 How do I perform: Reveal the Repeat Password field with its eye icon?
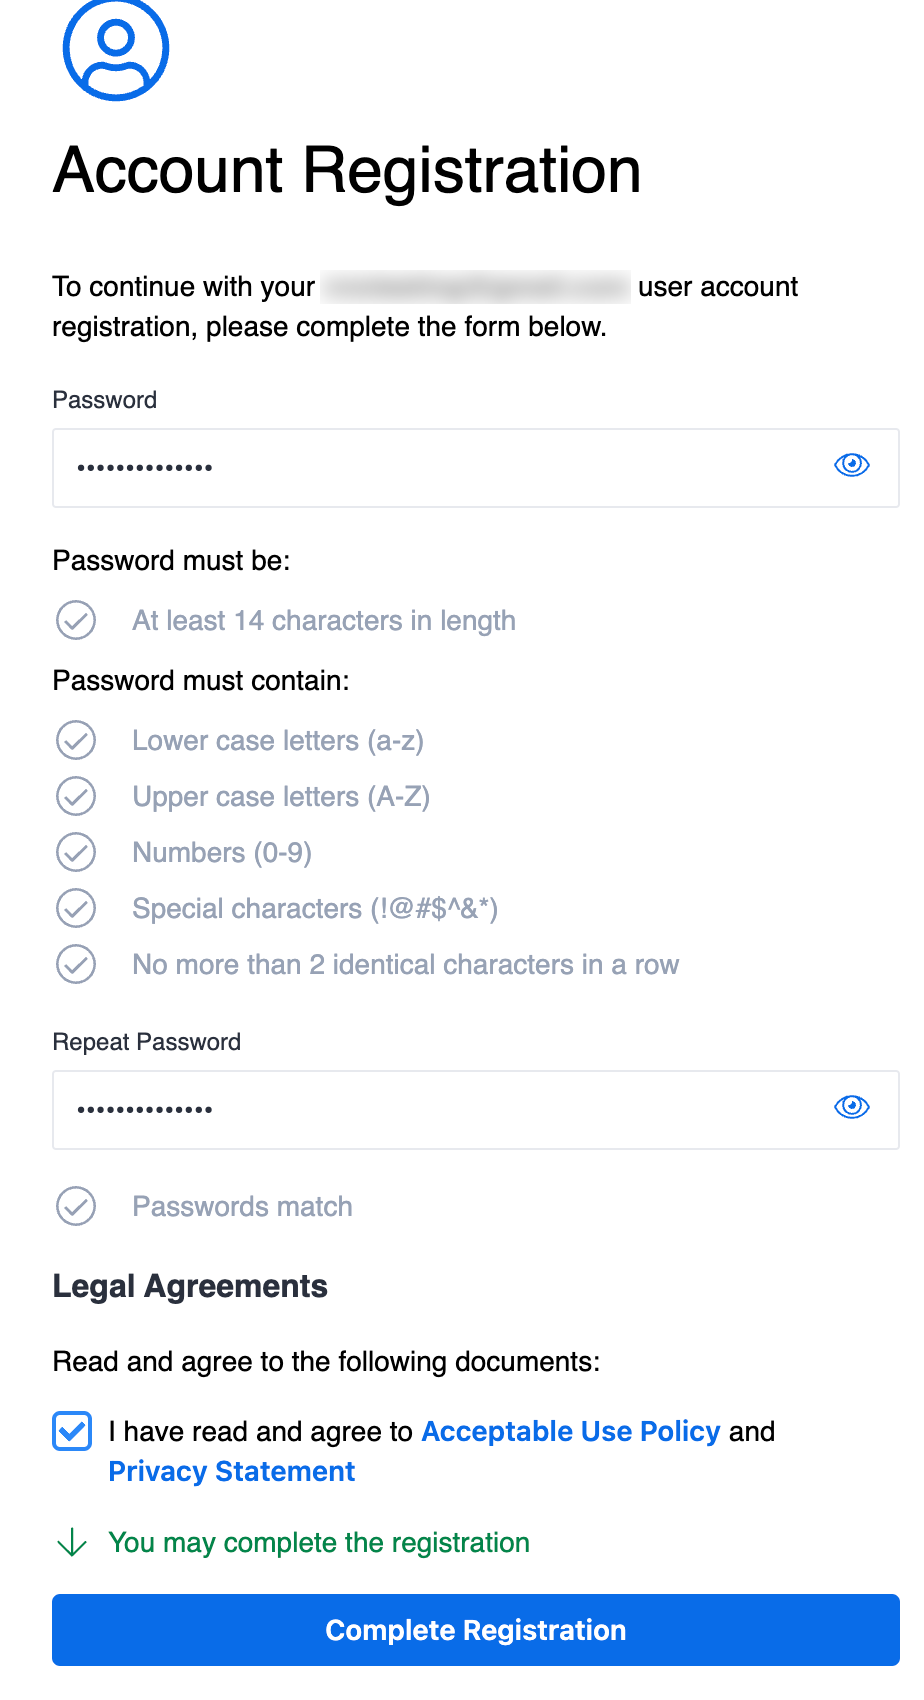tap(852, 1107)
